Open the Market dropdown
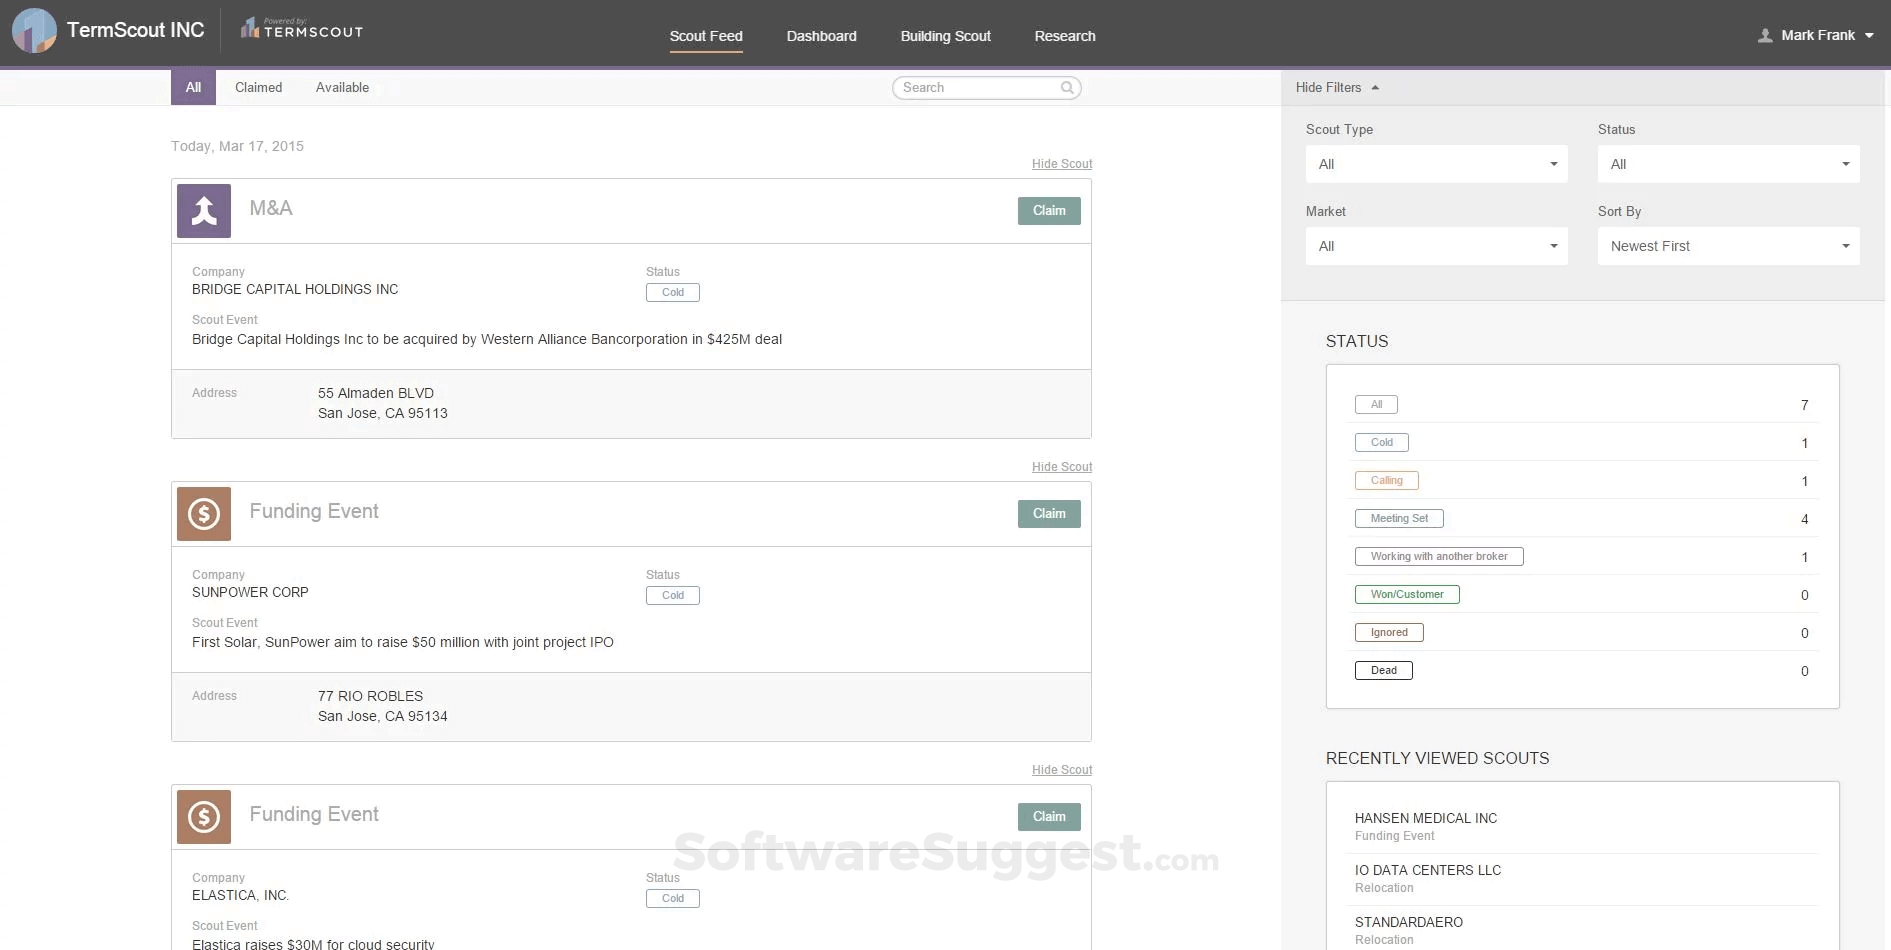This screenshot has width=1891, height=950. (1436, 246)
